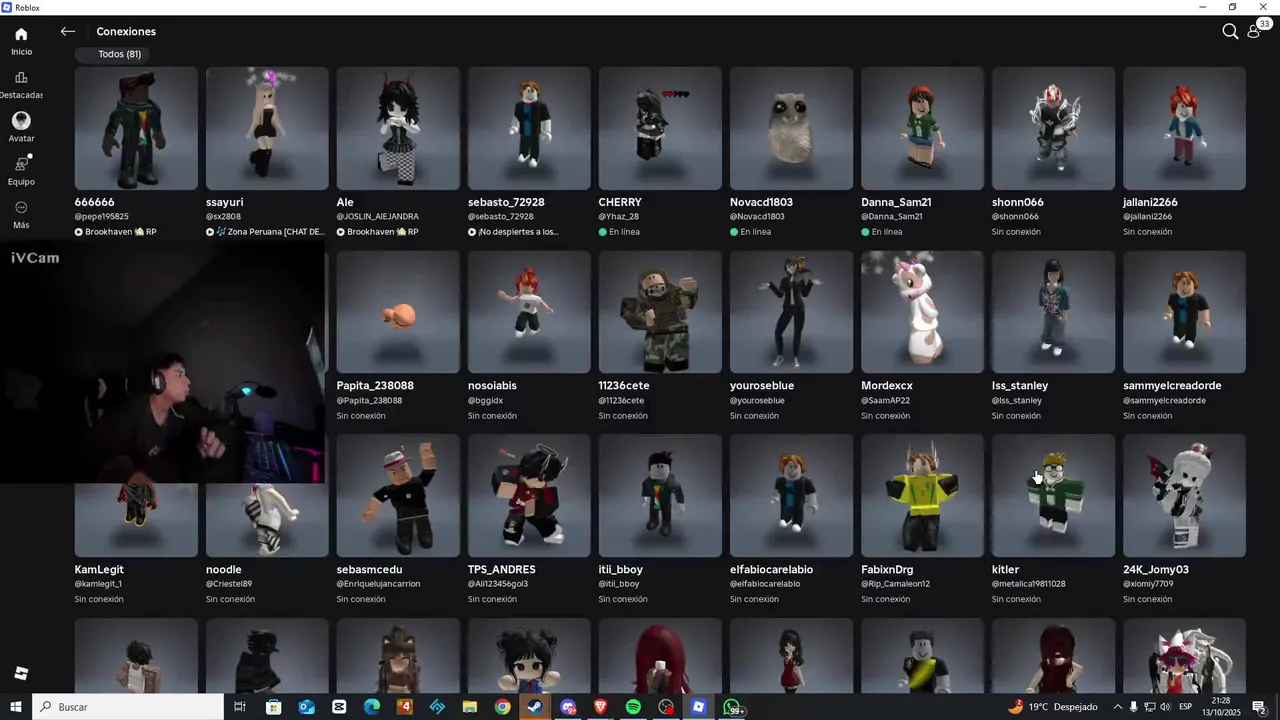Open elfabiocarelabio's avatar thumbnail

pos(791,496)
